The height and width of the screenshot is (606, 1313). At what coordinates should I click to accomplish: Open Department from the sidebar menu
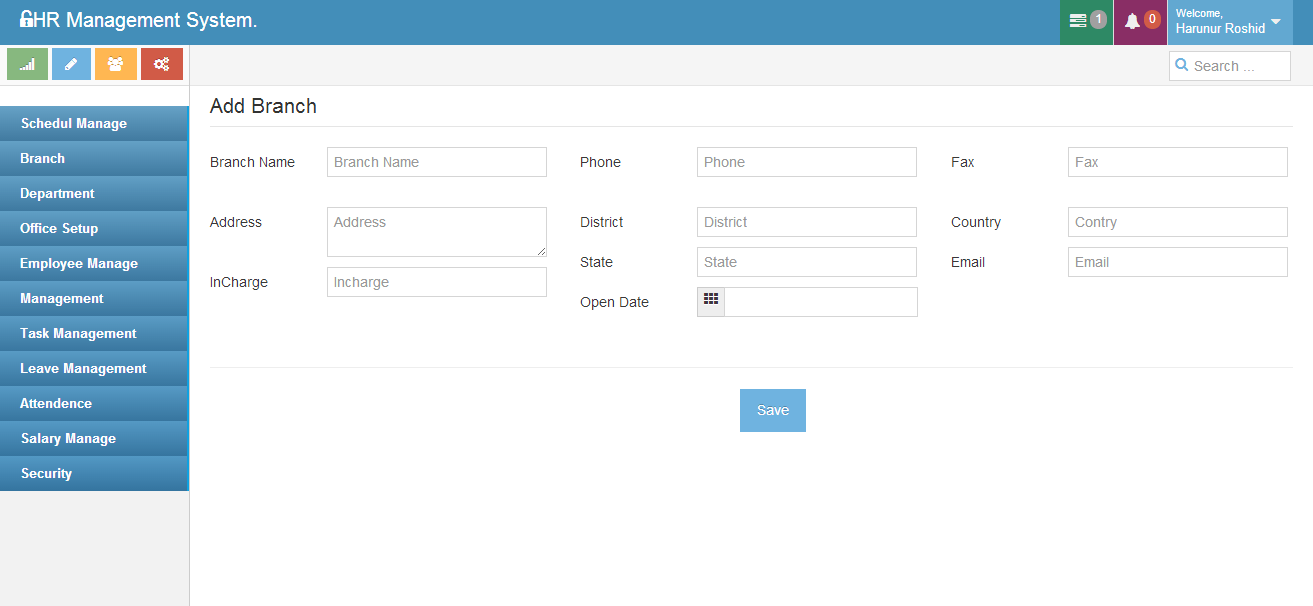[57, 193]
